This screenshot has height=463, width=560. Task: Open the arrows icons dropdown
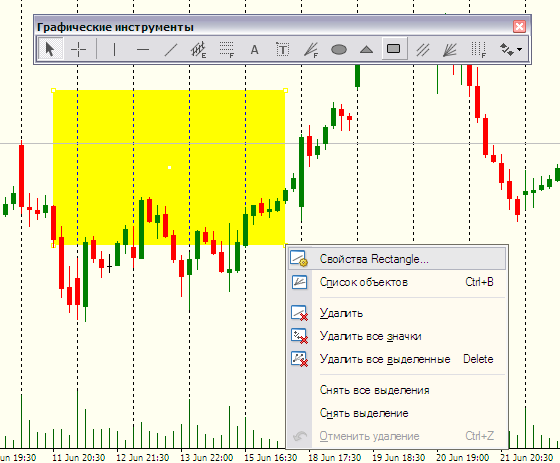click(x=511, y=49)
